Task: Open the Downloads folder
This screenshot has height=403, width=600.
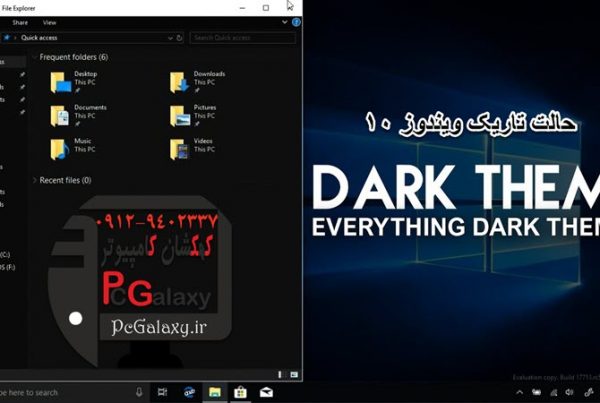Action: [197, 82]
